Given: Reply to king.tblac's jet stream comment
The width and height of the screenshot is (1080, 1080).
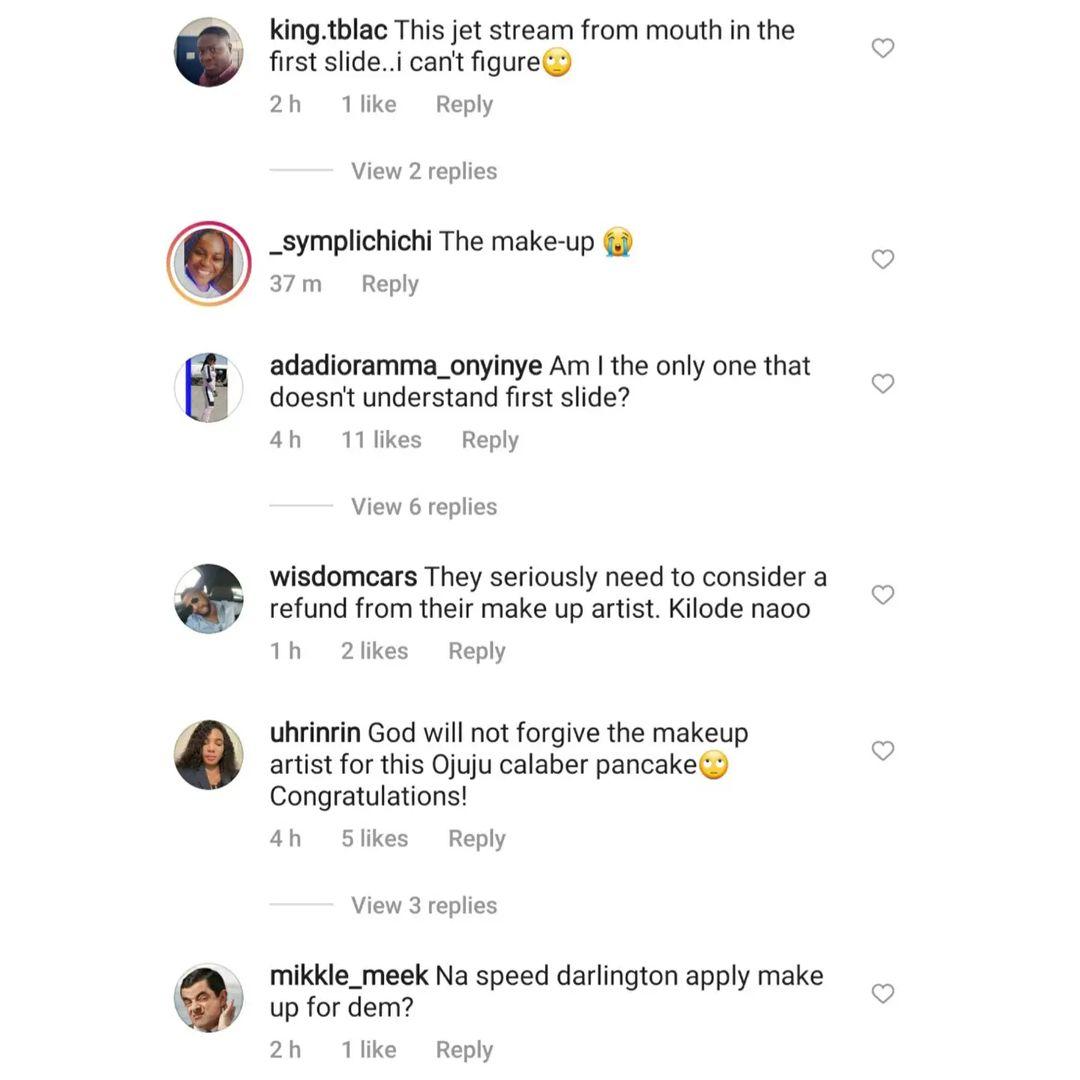Looking at the screenshot, I should (x=464, y=104).
